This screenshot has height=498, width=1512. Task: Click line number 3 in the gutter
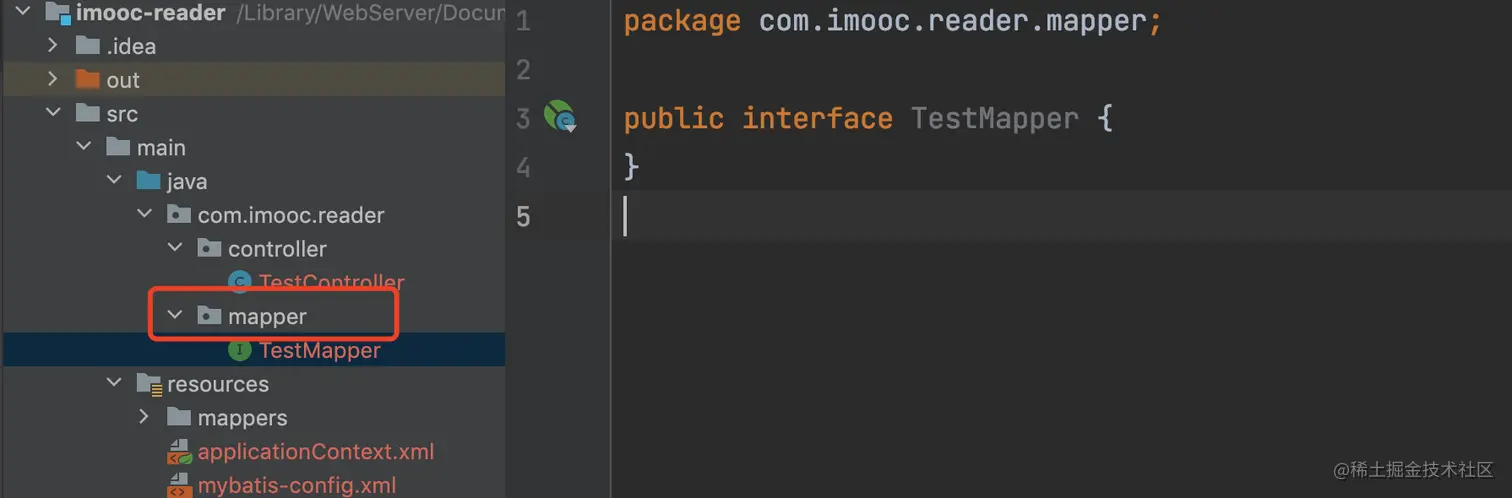(x=523, y=119)
